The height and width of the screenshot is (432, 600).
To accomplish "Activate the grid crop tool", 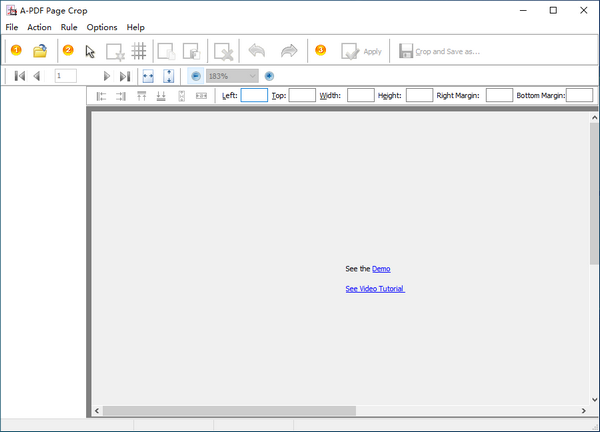I will pyautogui.click(x=139, y=51).
